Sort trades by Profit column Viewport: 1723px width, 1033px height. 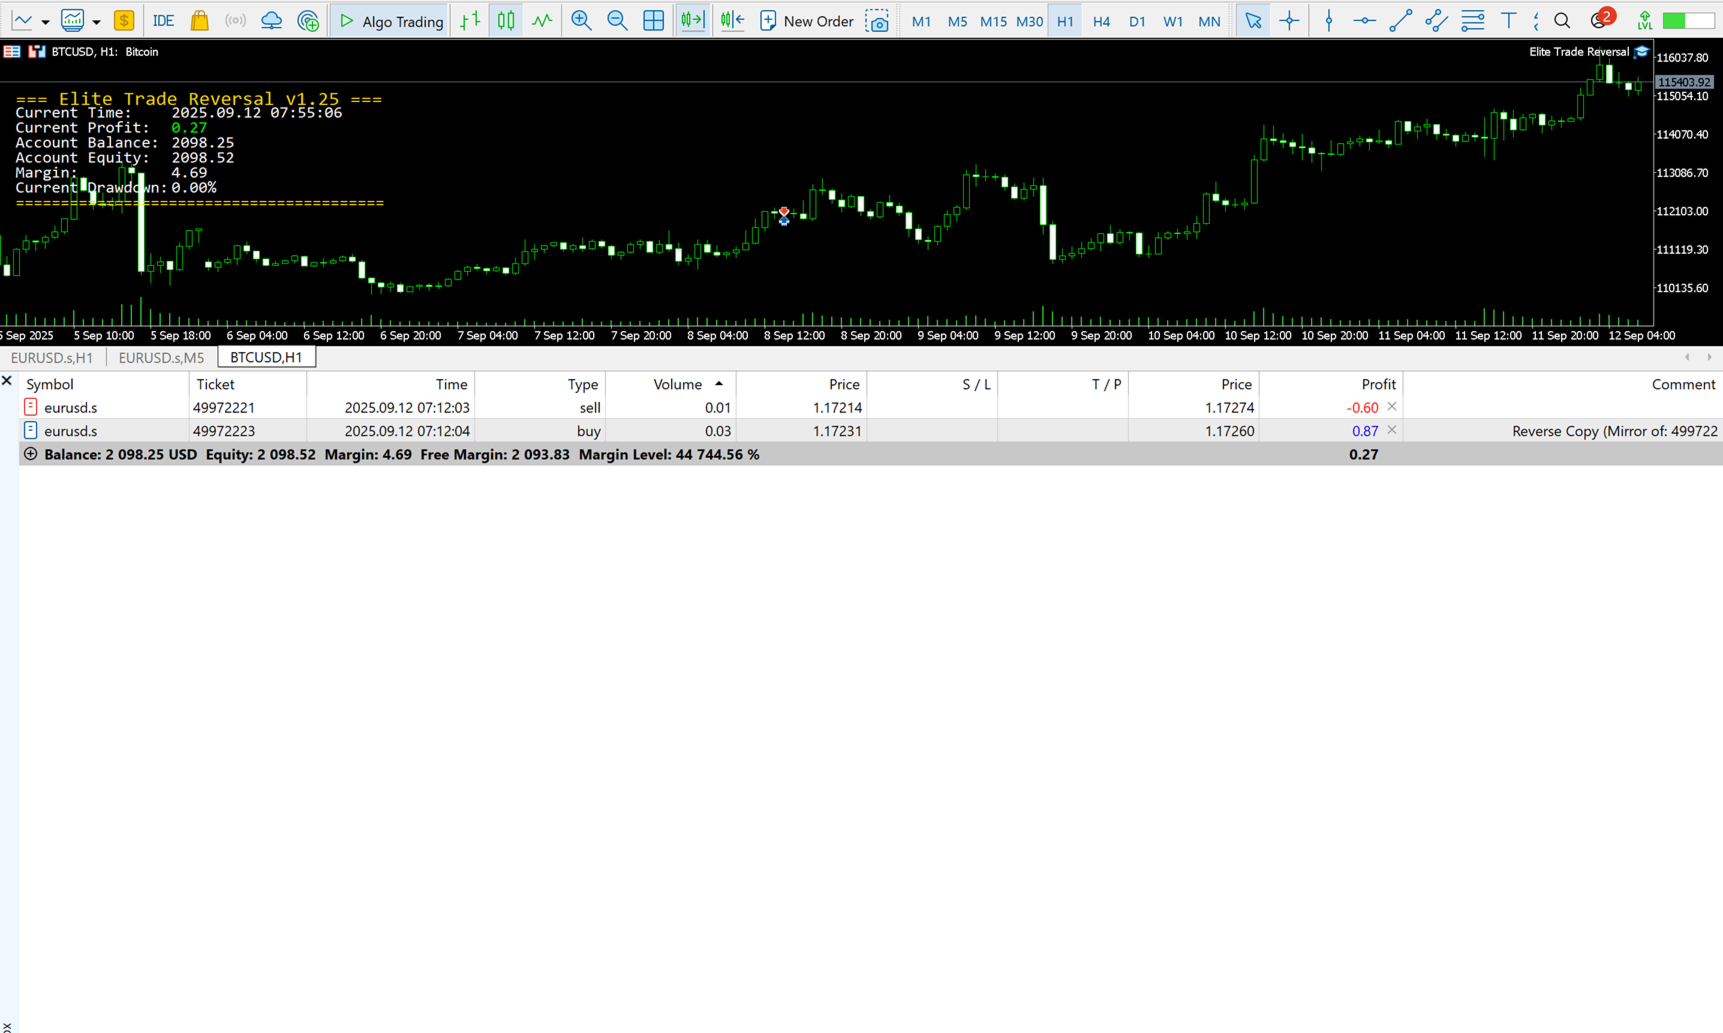pyautogui.click(x=1330, y=384)
